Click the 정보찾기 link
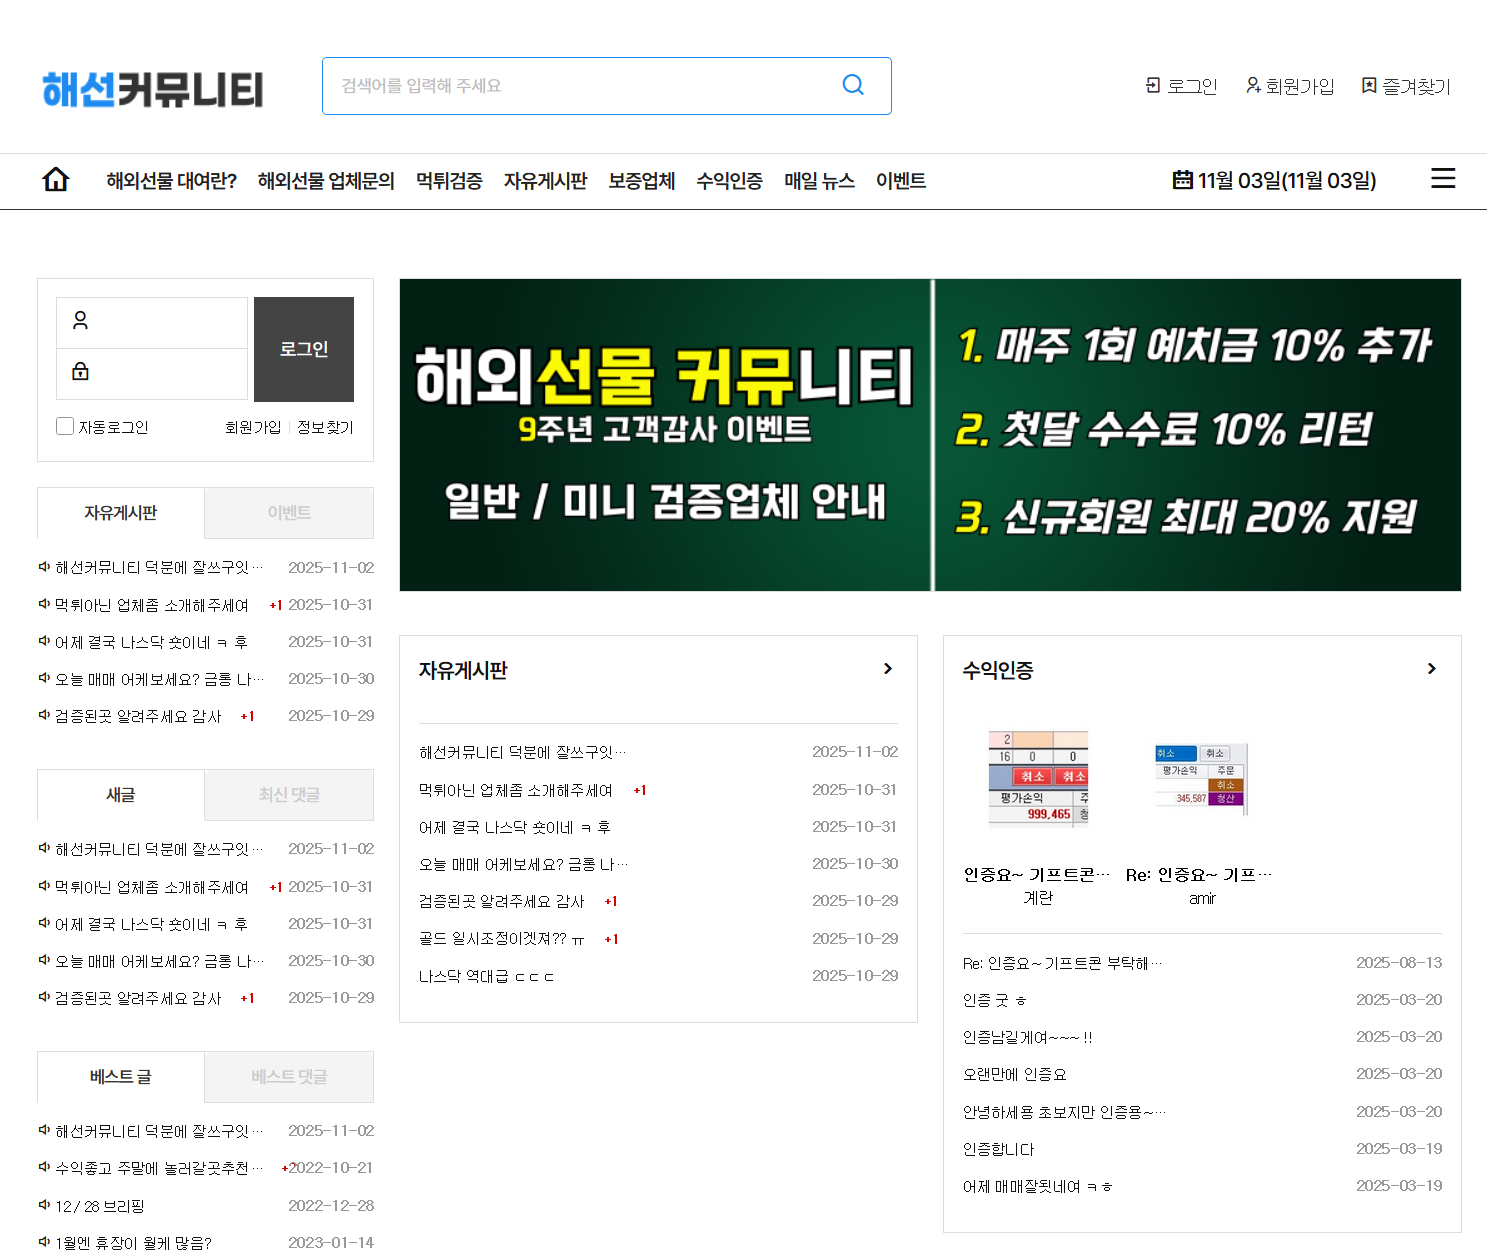Screen dimensions: 1487x1257 point(325,427)
